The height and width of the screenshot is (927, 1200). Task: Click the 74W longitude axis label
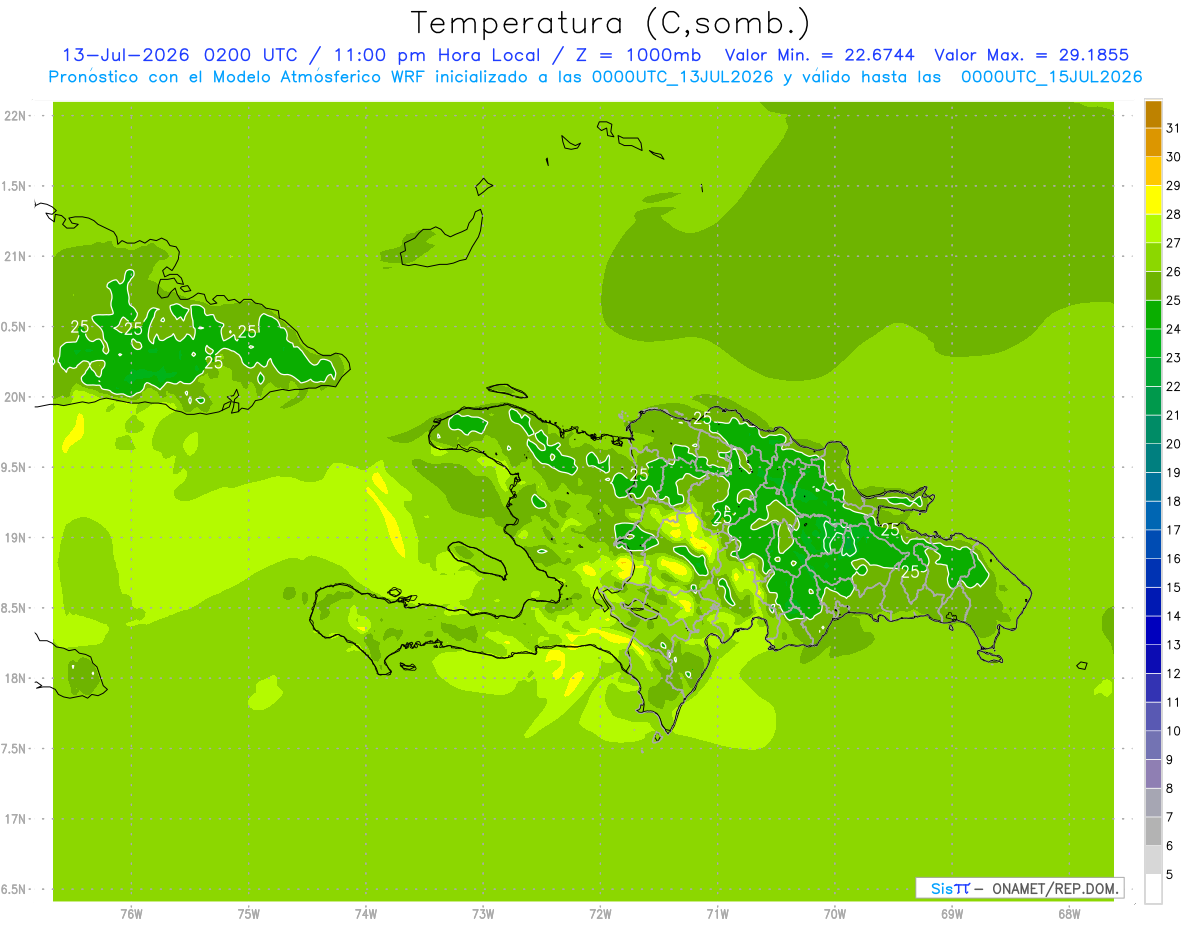[x=366, y=914]
